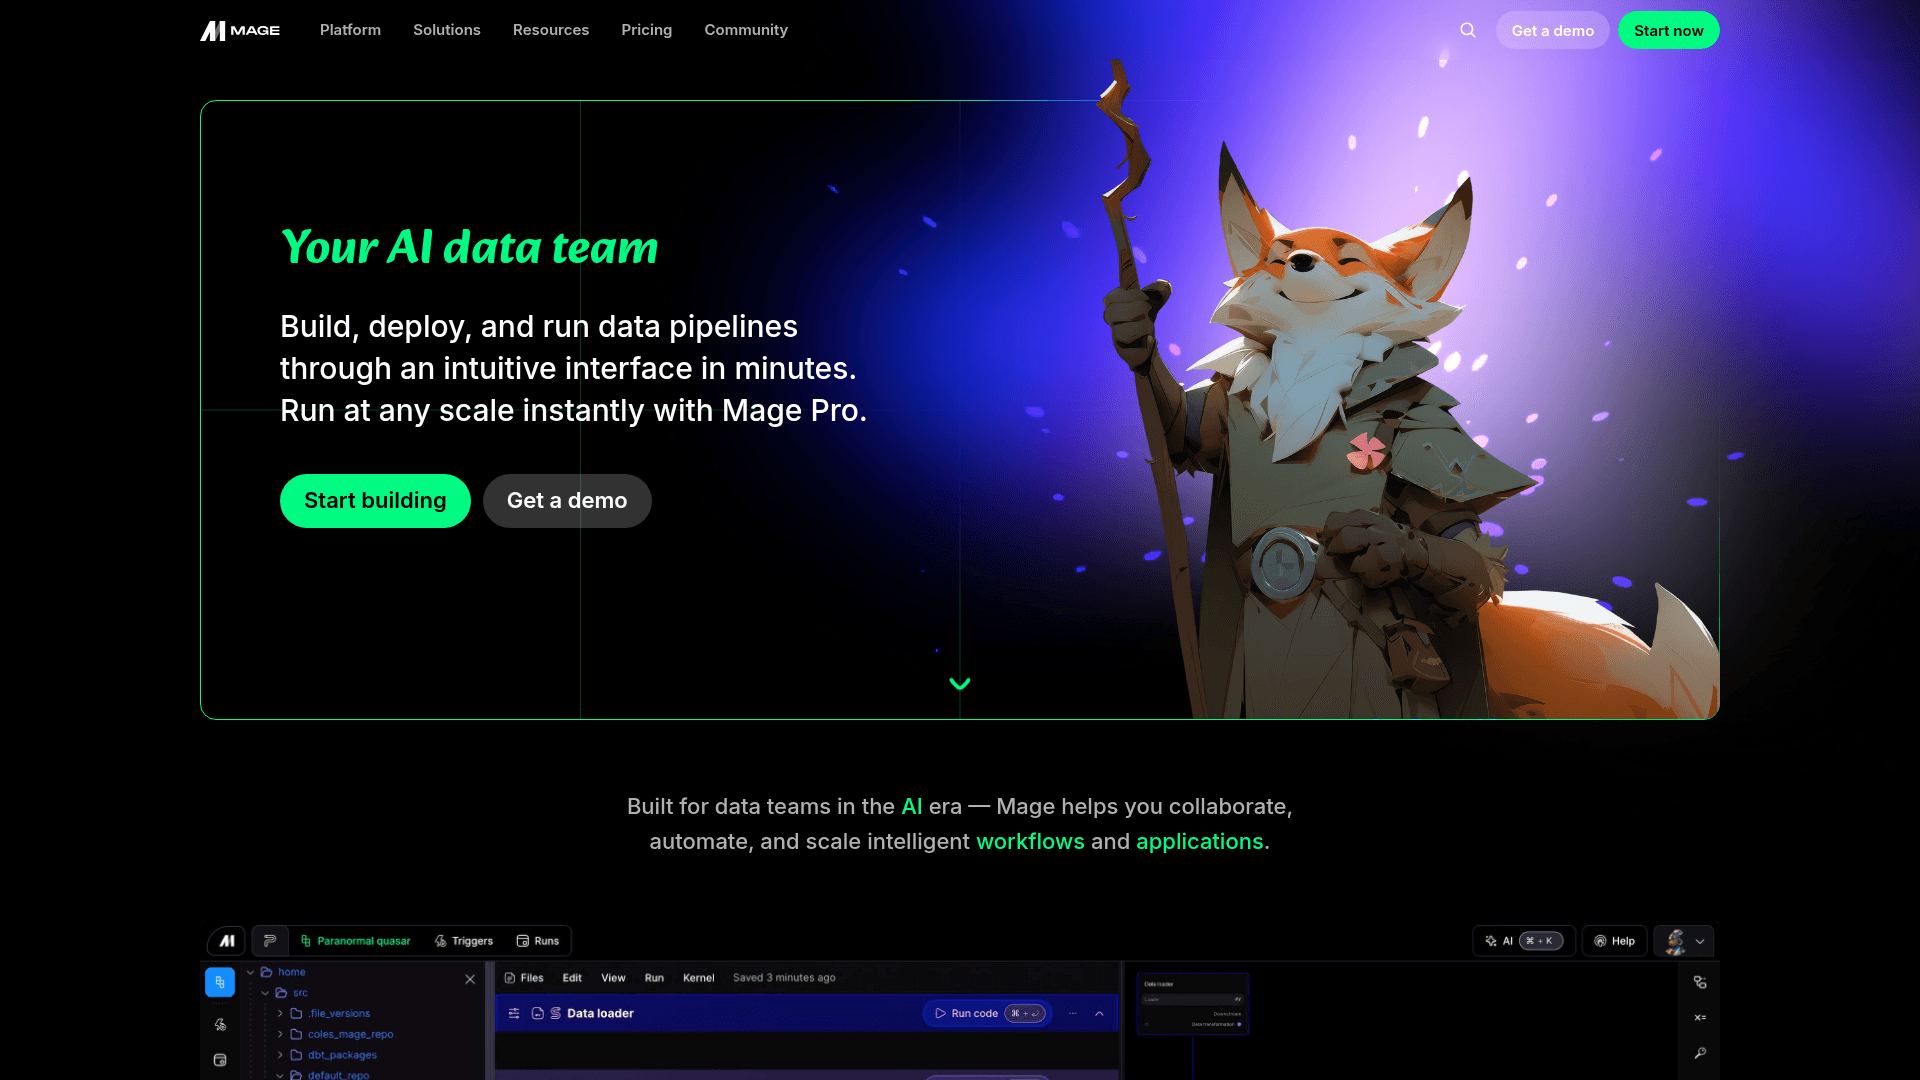The height and width of the screenshot is (1080, 1920).
Task: Open the account avatar dropdown
Action: click(1684, 941)
